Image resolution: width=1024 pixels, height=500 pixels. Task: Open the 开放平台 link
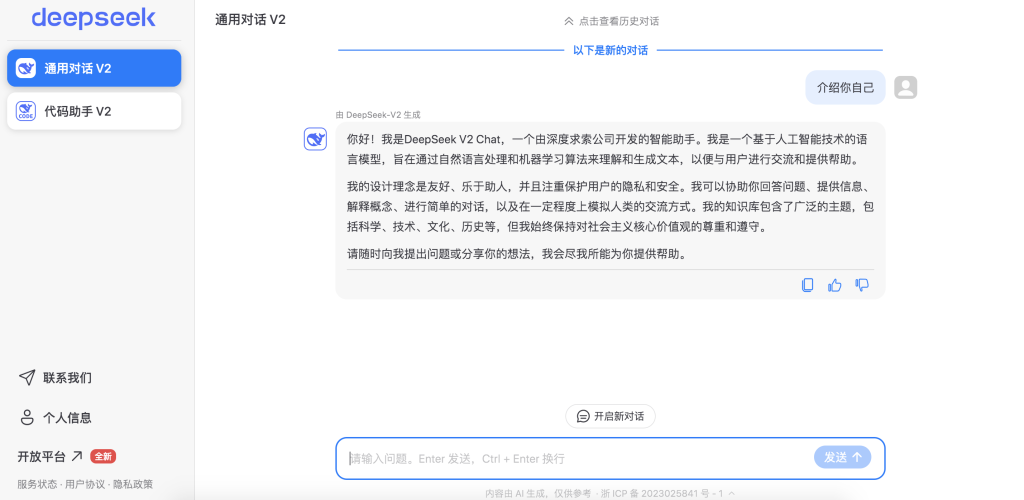point(50,456)
